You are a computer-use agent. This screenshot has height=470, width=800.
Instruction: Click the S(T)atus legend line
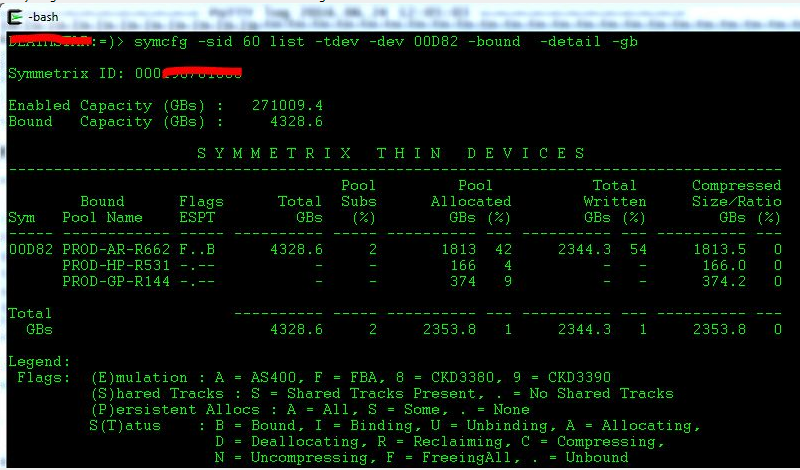(x=395, y=426)
